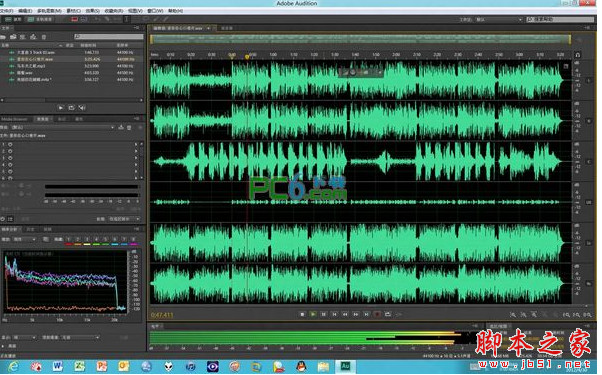Switch to the Multitrack editor view button
Image resolution: width=602 pixels, height=375 pixels.
click(x=40, y=19)
